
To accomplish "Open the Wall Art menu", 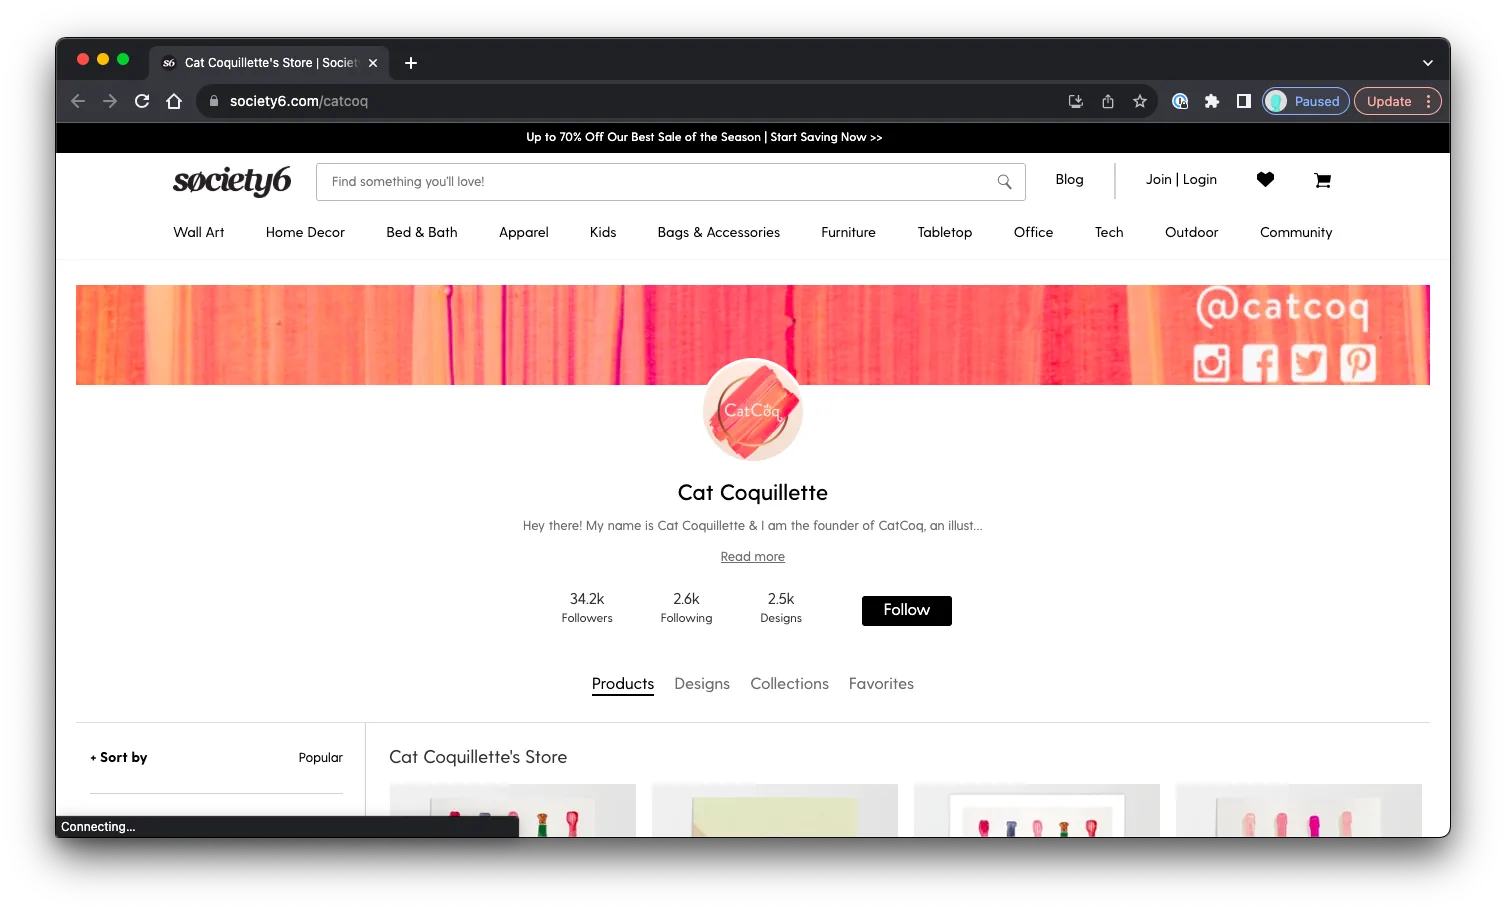I will click(x=199, y=232).
